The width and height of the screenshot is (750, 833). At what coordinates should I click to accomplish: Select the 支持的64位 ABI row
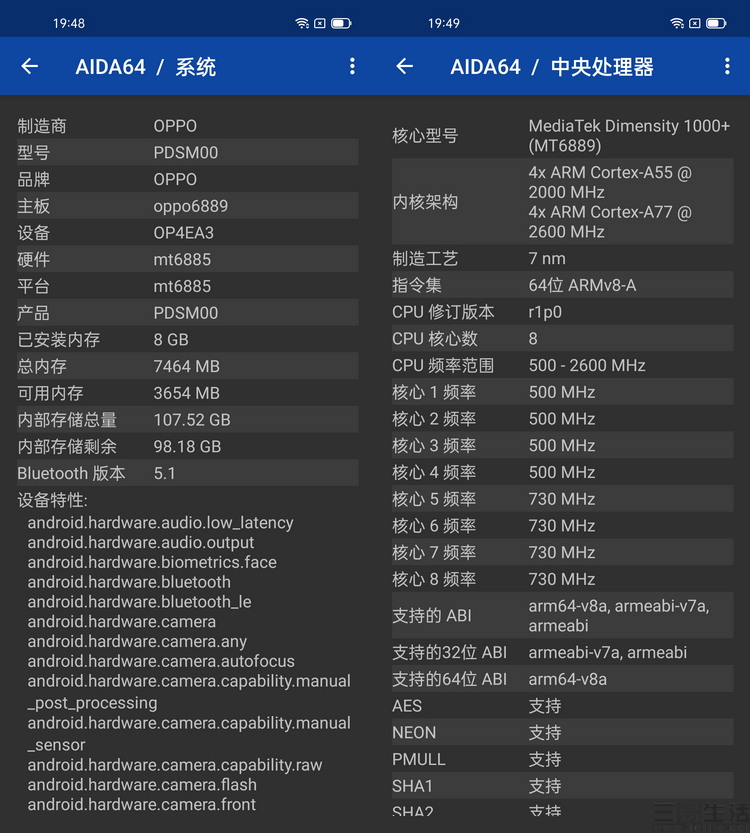pyautogui.click(x=562, y=679)
